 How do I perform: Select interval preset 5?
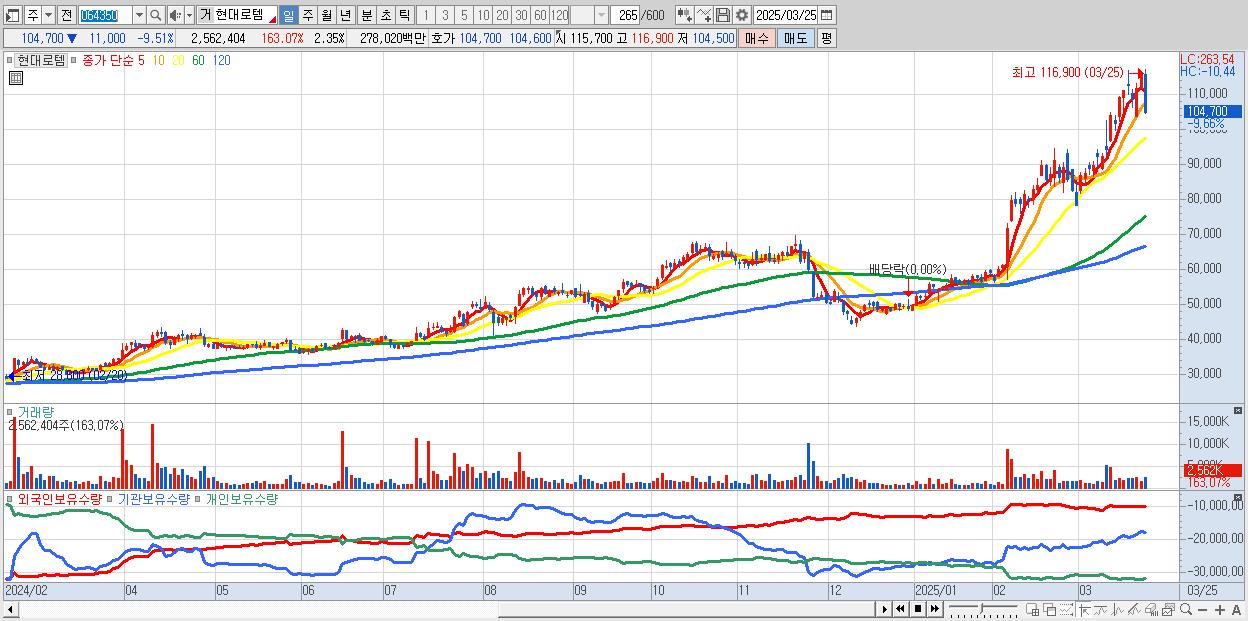point(463,15)
